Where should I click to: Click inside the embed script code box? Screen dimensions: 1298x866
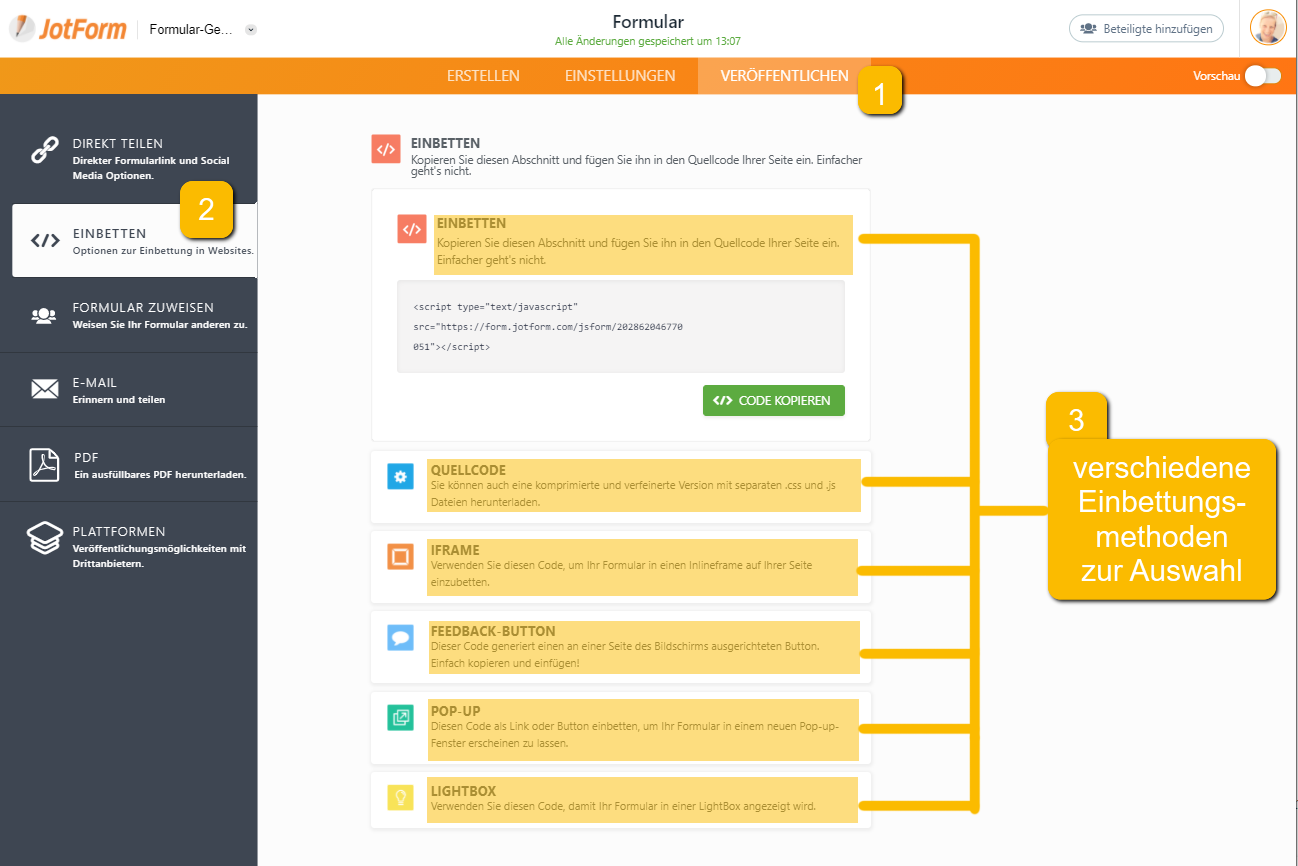(x=620, y=326)
